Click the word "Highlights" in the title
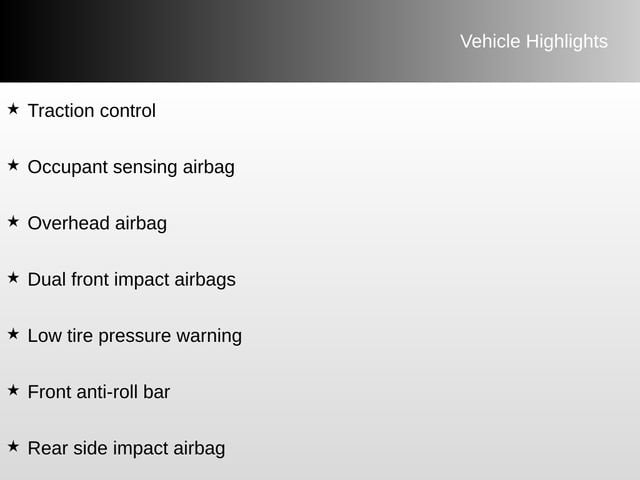Image resolution: width=640 pixels, height=480 pixels. pos(566,41)
